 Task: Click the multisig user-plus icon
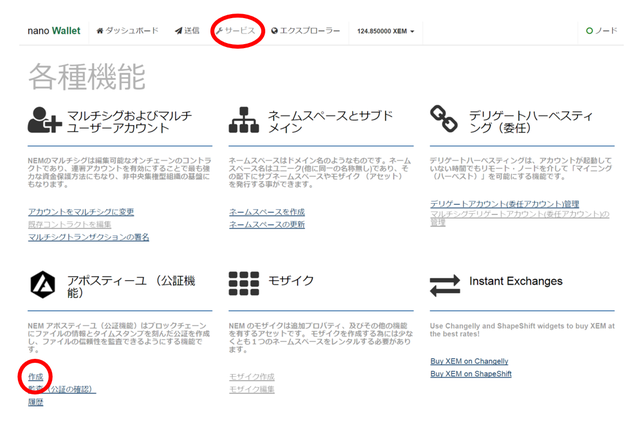coord(44,120)
